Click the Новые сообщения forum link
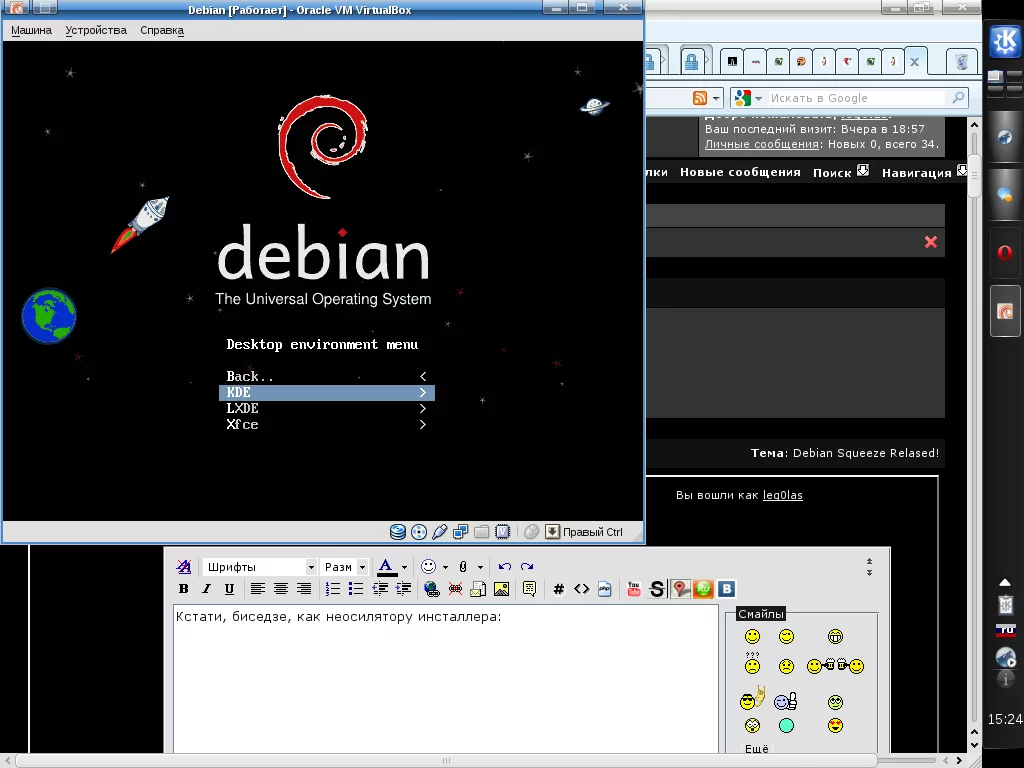Screen dimensions: 1024x768 coord(740,172)
